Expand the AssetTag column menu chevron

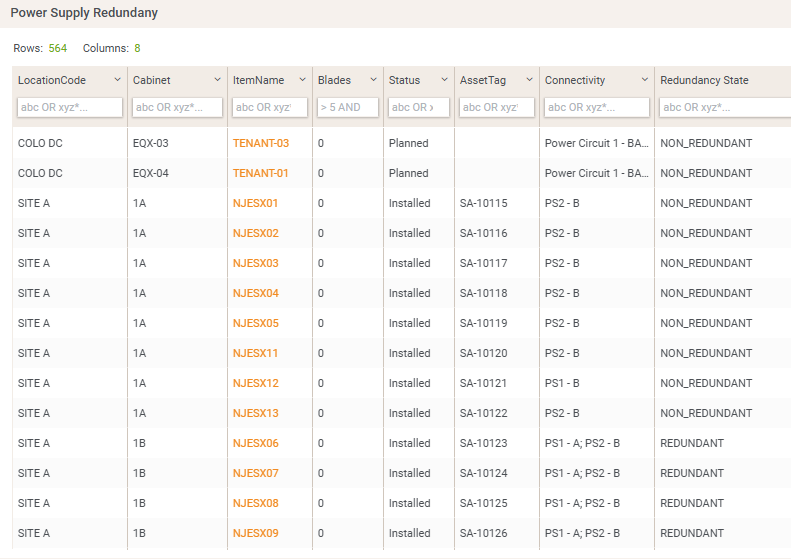[529, 80]
